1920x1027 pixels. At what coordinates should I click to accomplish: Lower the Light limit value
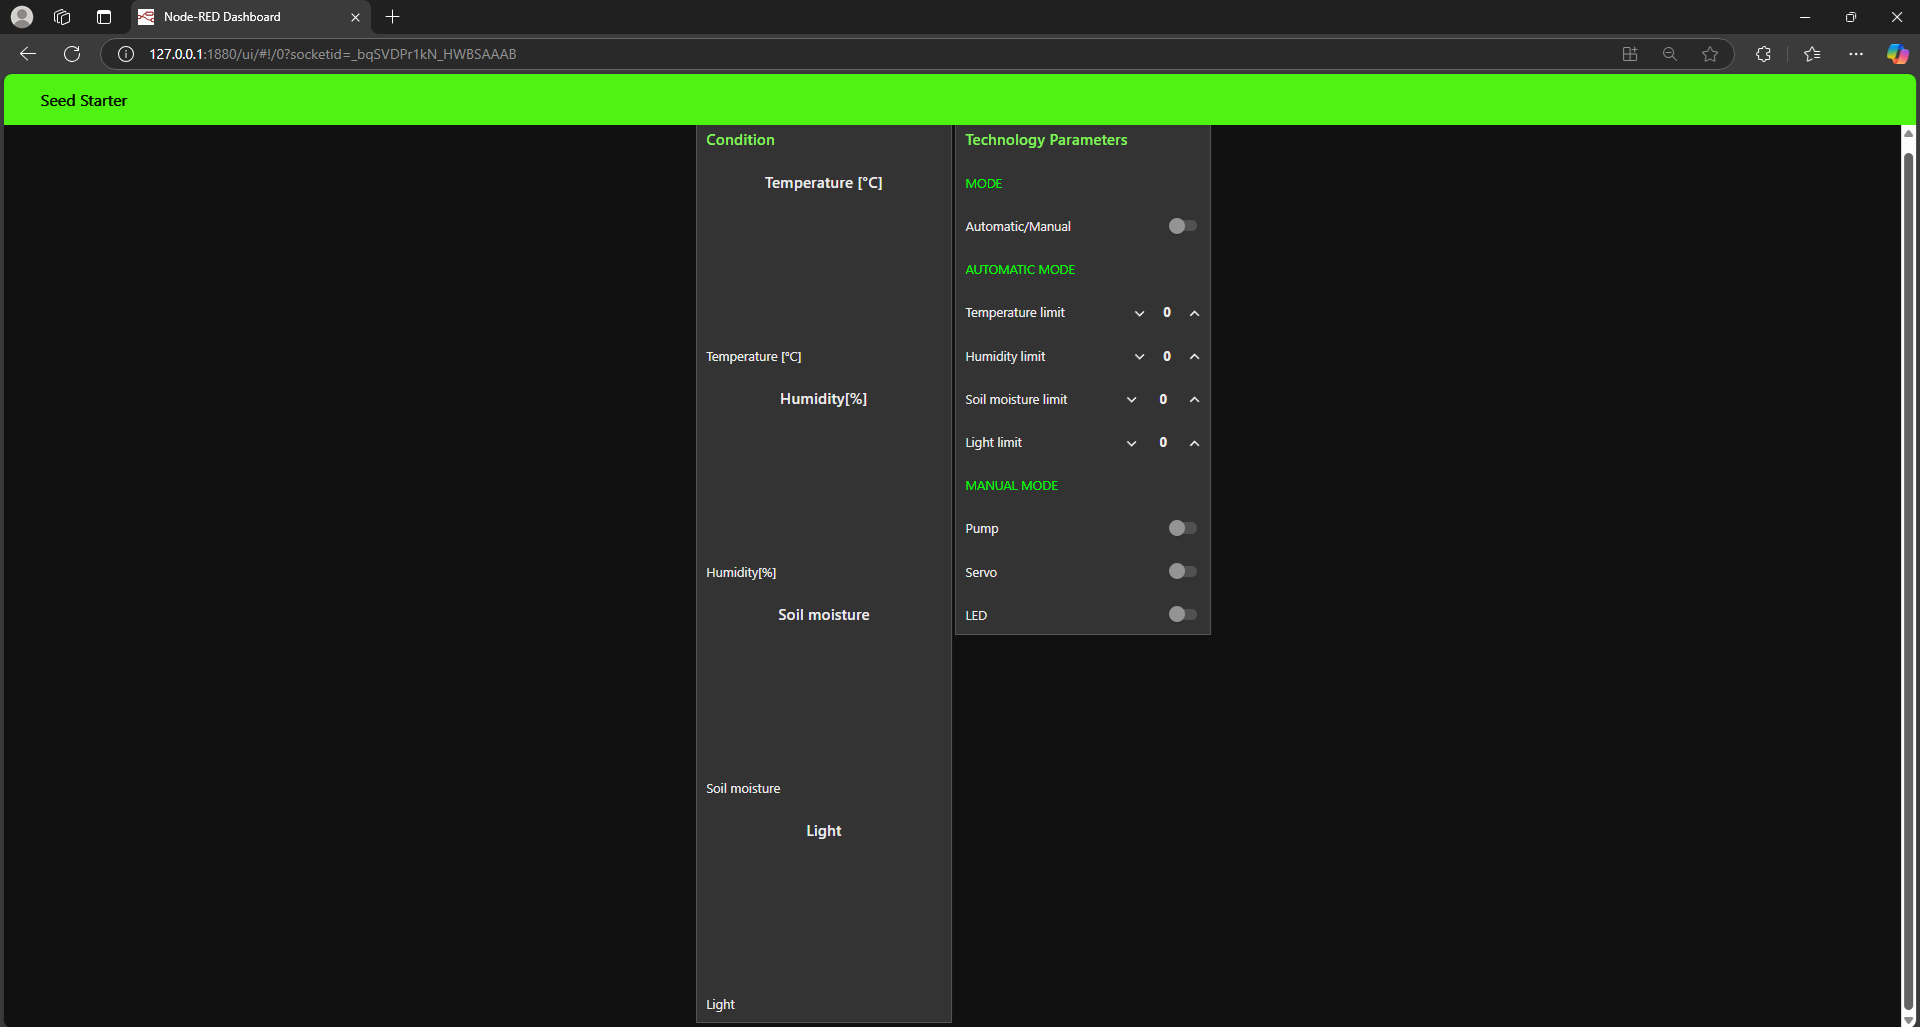1131,443
